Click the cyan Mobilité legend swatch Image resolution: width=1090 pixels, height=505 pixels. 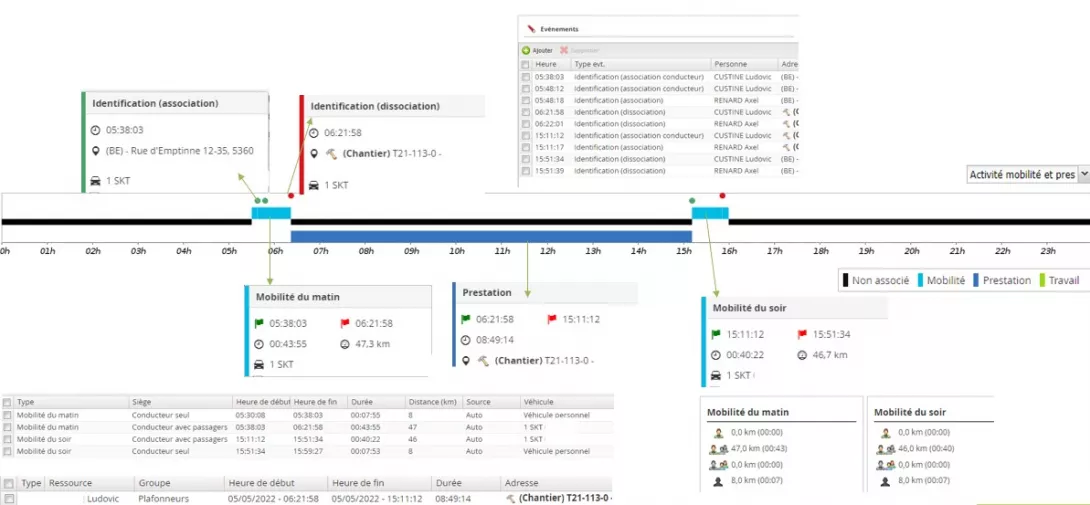919,280
